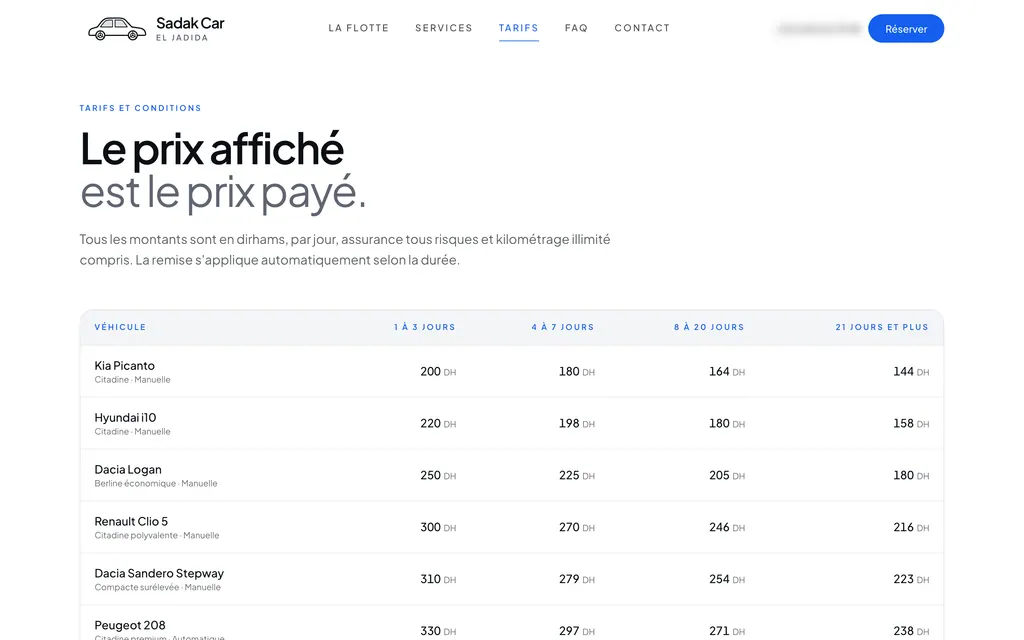The width and height of the screenshot is (1024, 640).
Task: Select the Dacia Logan vehicle name
Action: (x=128, y=470)
